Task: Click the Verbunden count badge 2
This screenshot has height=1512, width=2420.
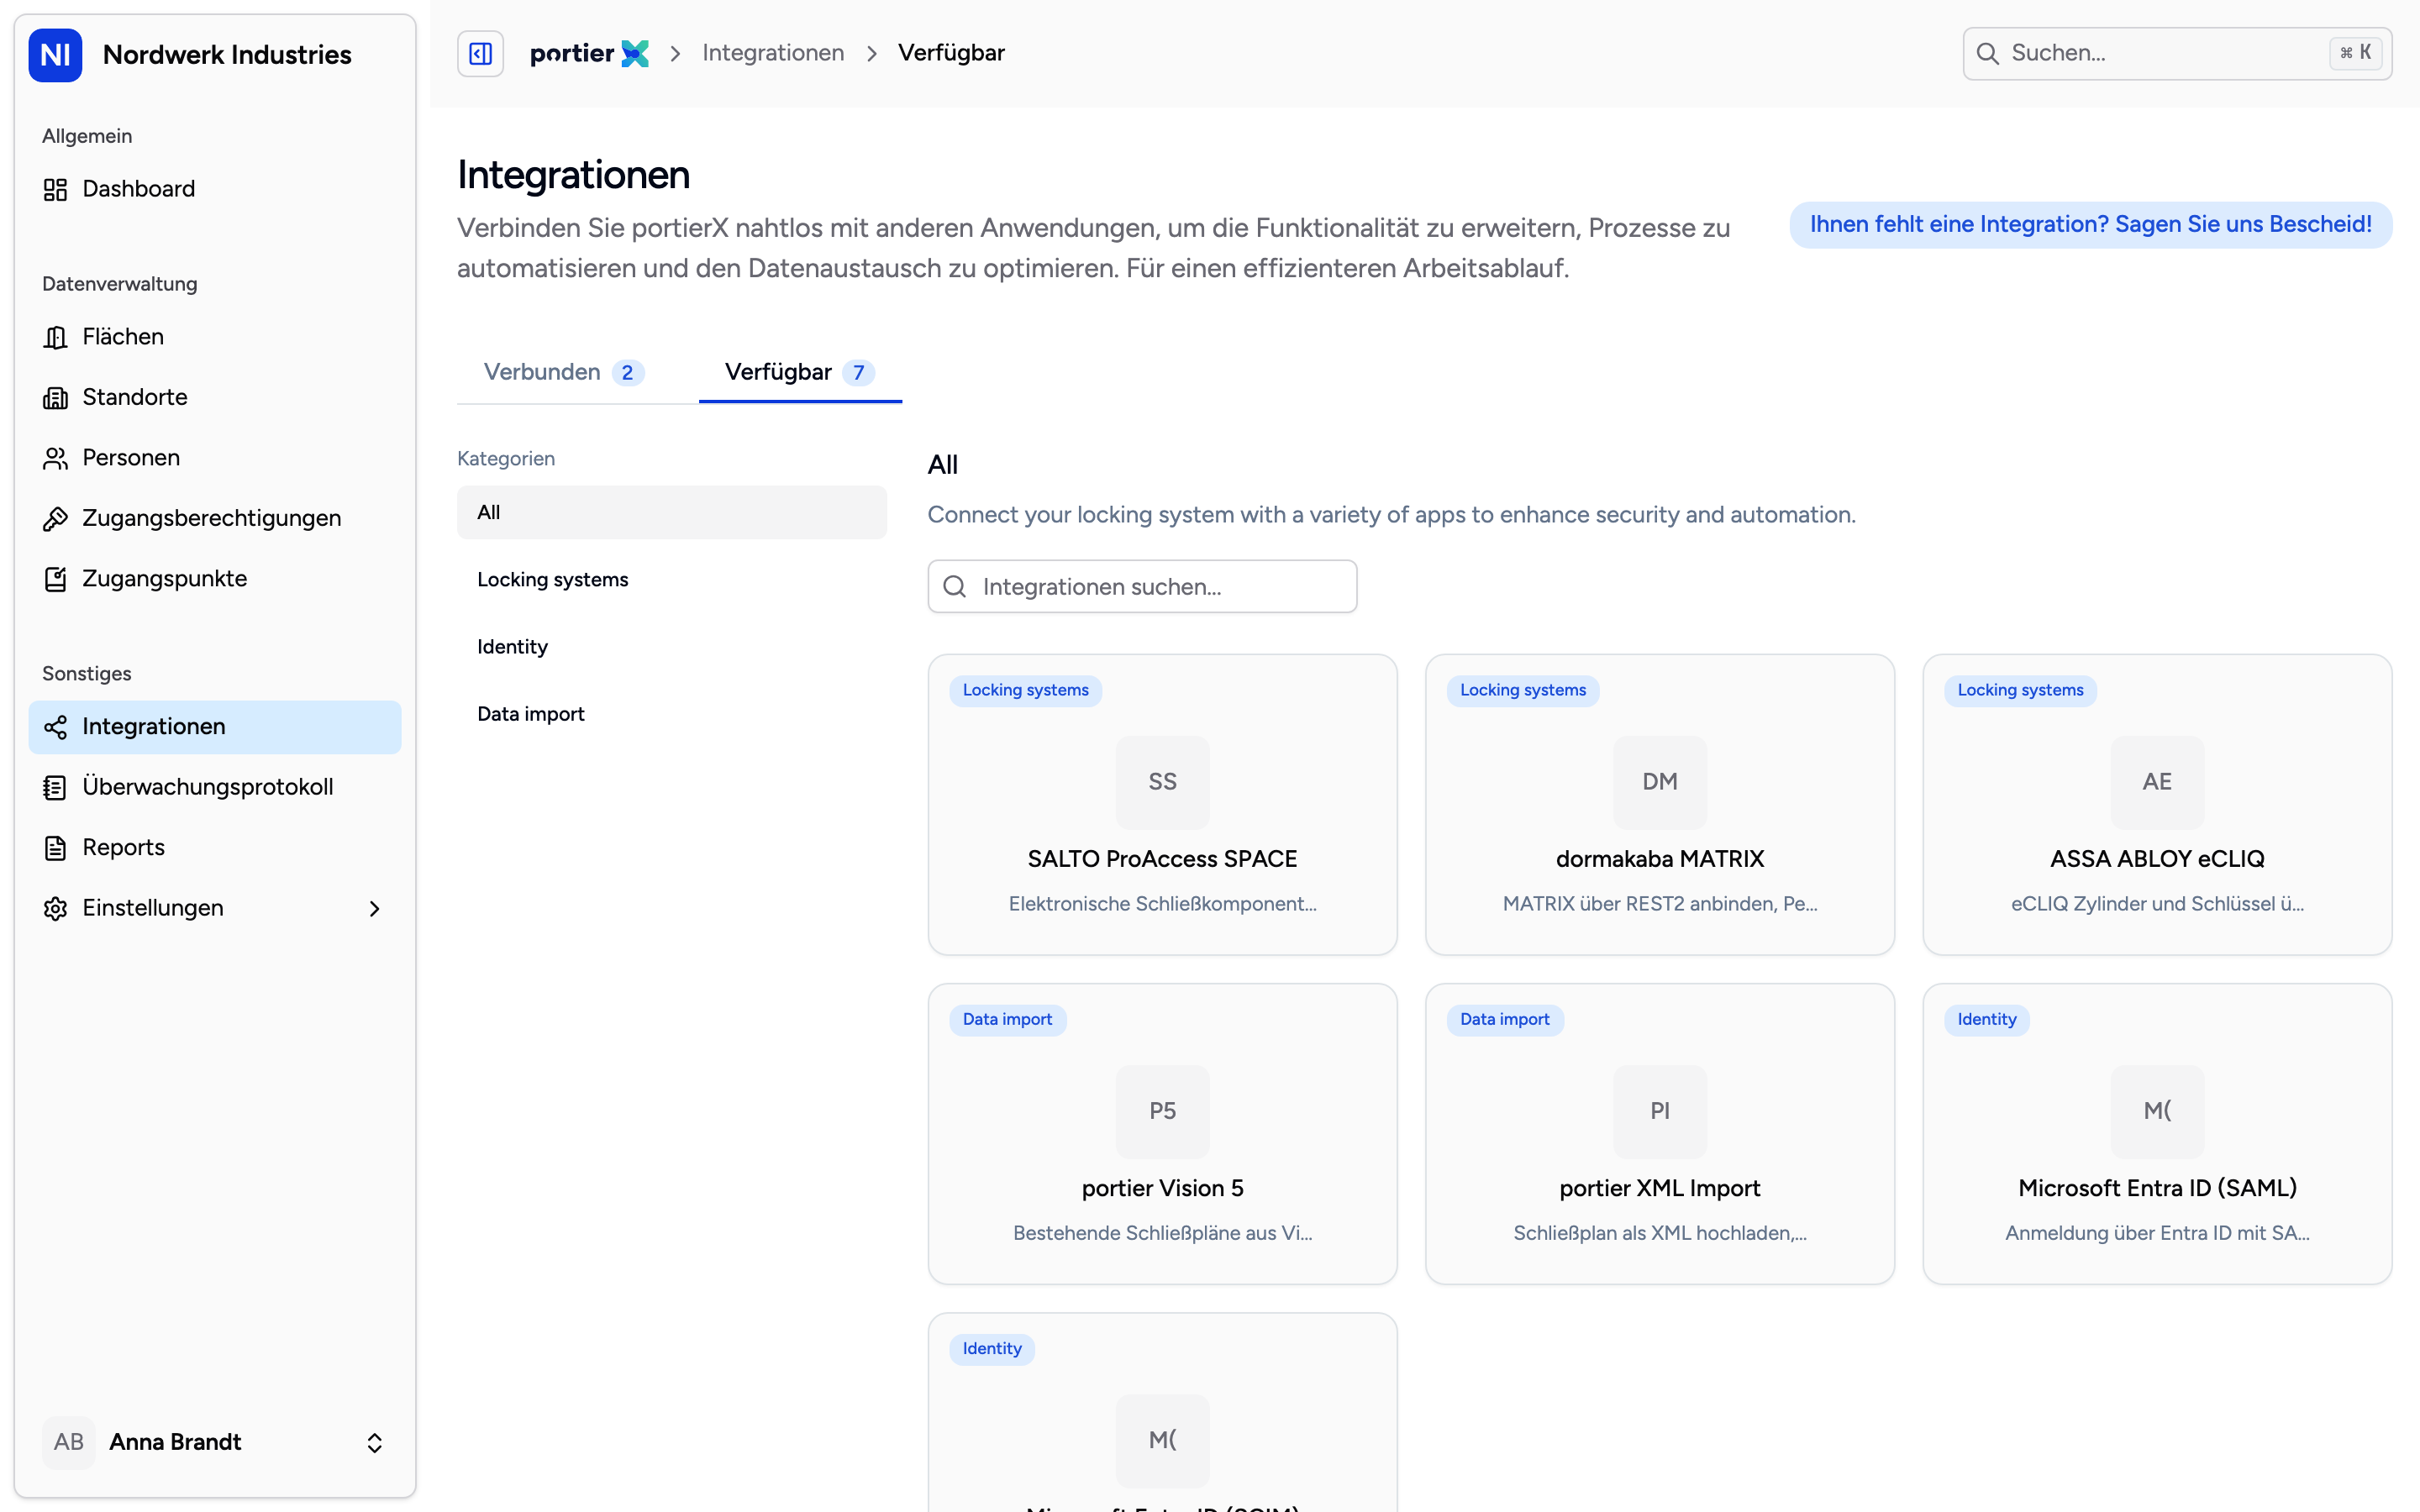Action: click(627, 373)
